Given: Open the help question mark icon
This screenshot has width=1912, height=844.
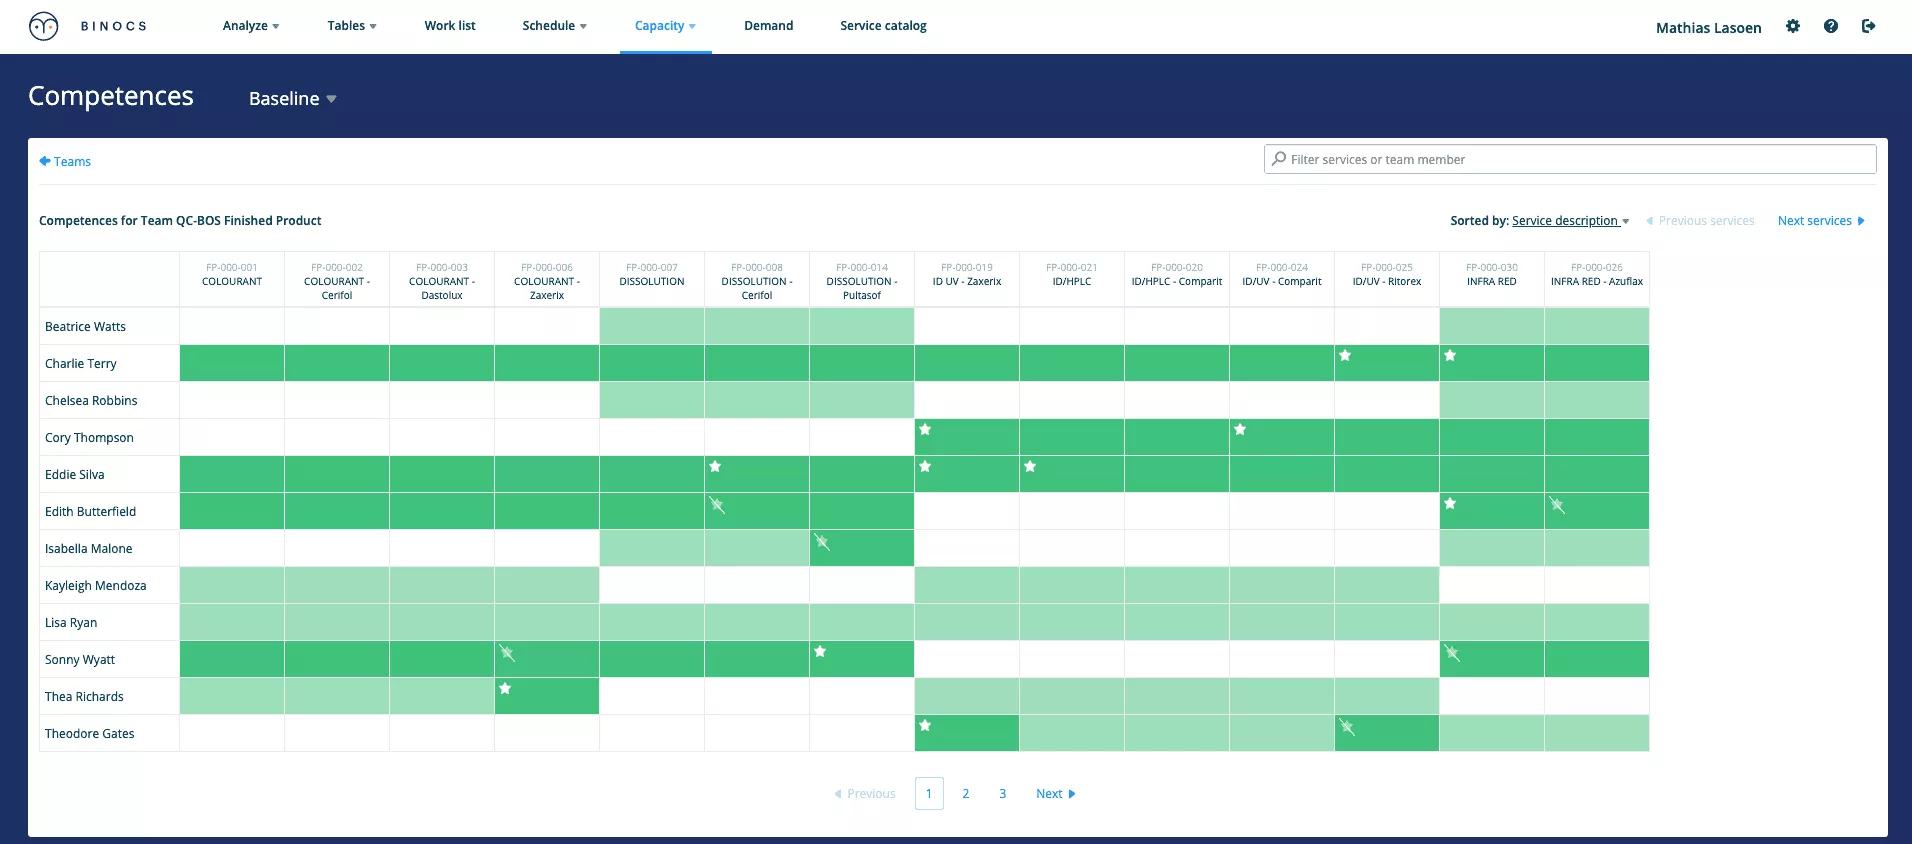Looking at the screenshot, I should pos(1831,26).
